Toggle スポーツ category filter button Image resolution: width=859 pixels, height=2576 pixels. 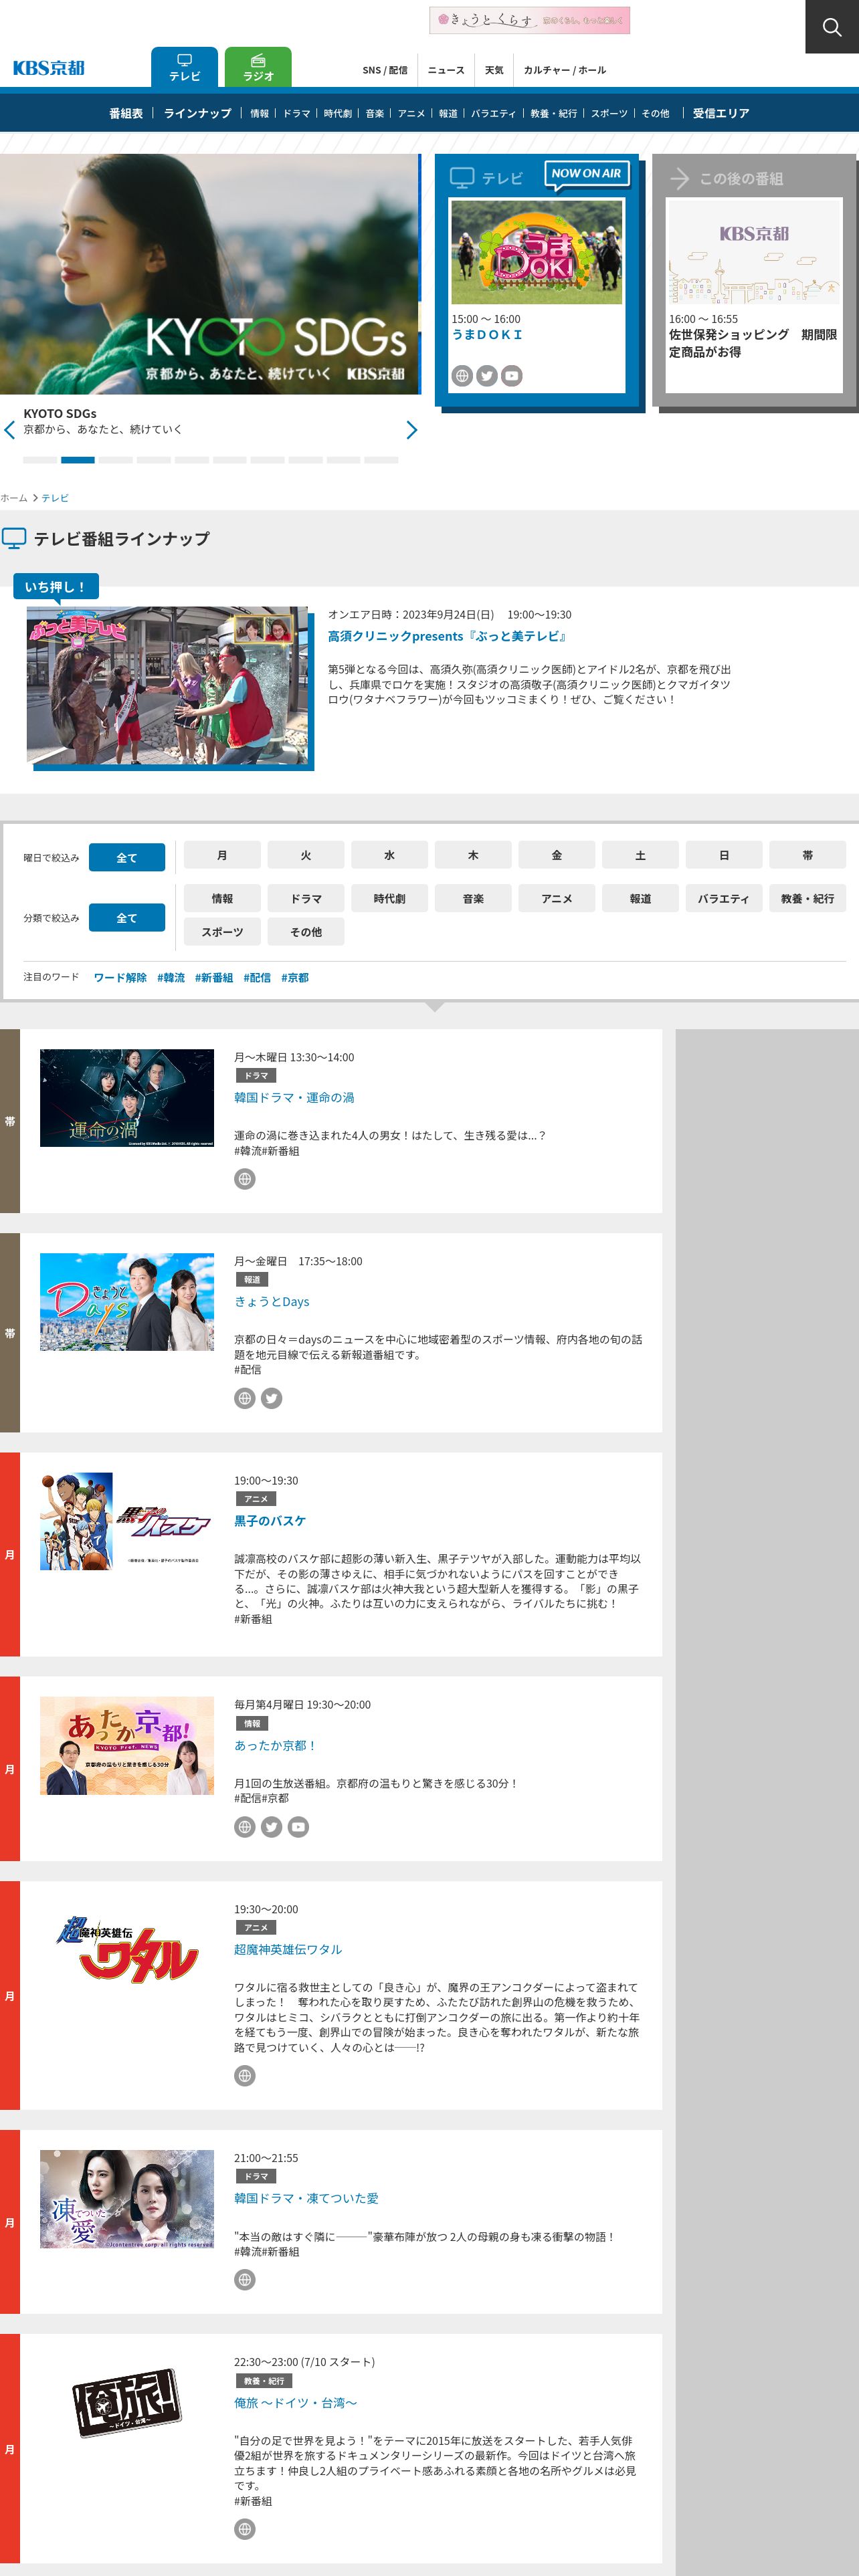(222, 931)
